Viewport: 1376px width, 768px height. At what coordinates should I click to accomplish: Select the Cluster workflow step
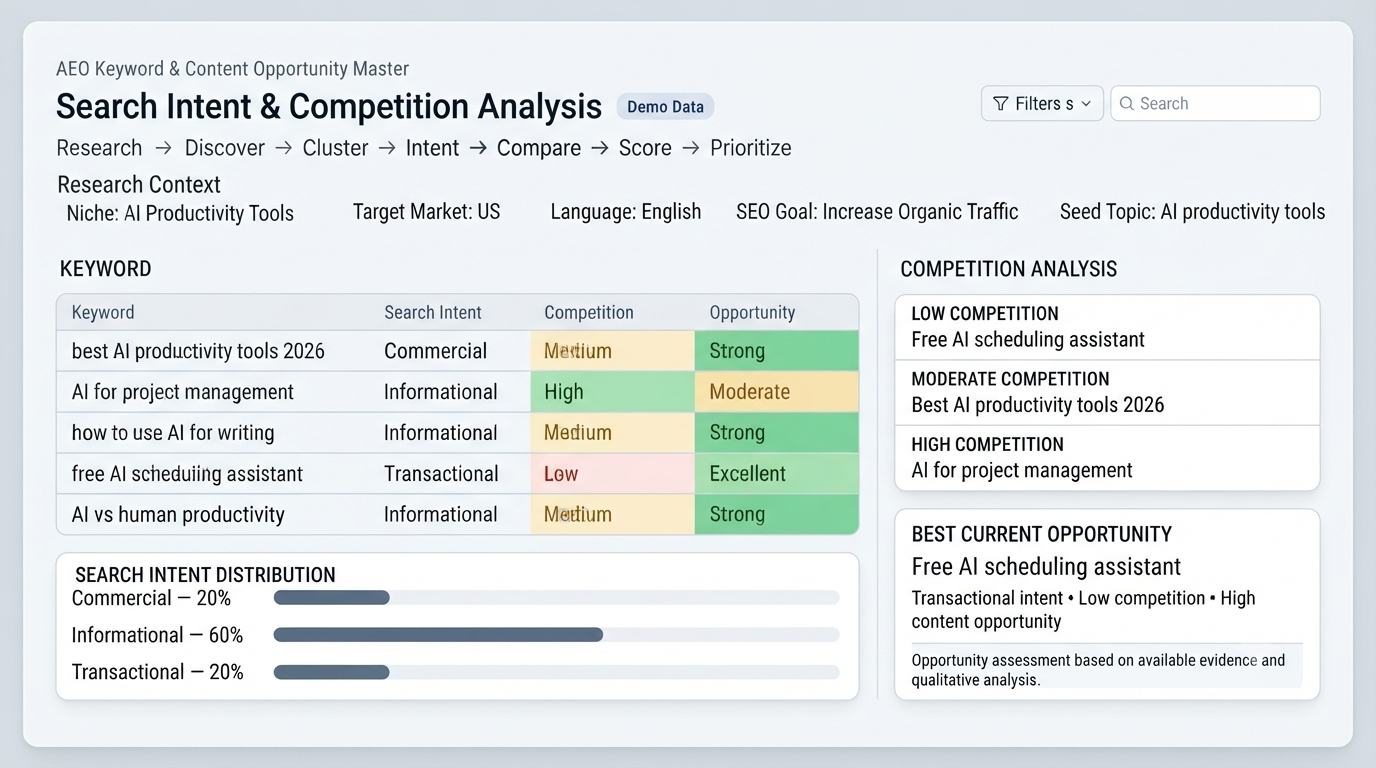[x=335, y=148]
